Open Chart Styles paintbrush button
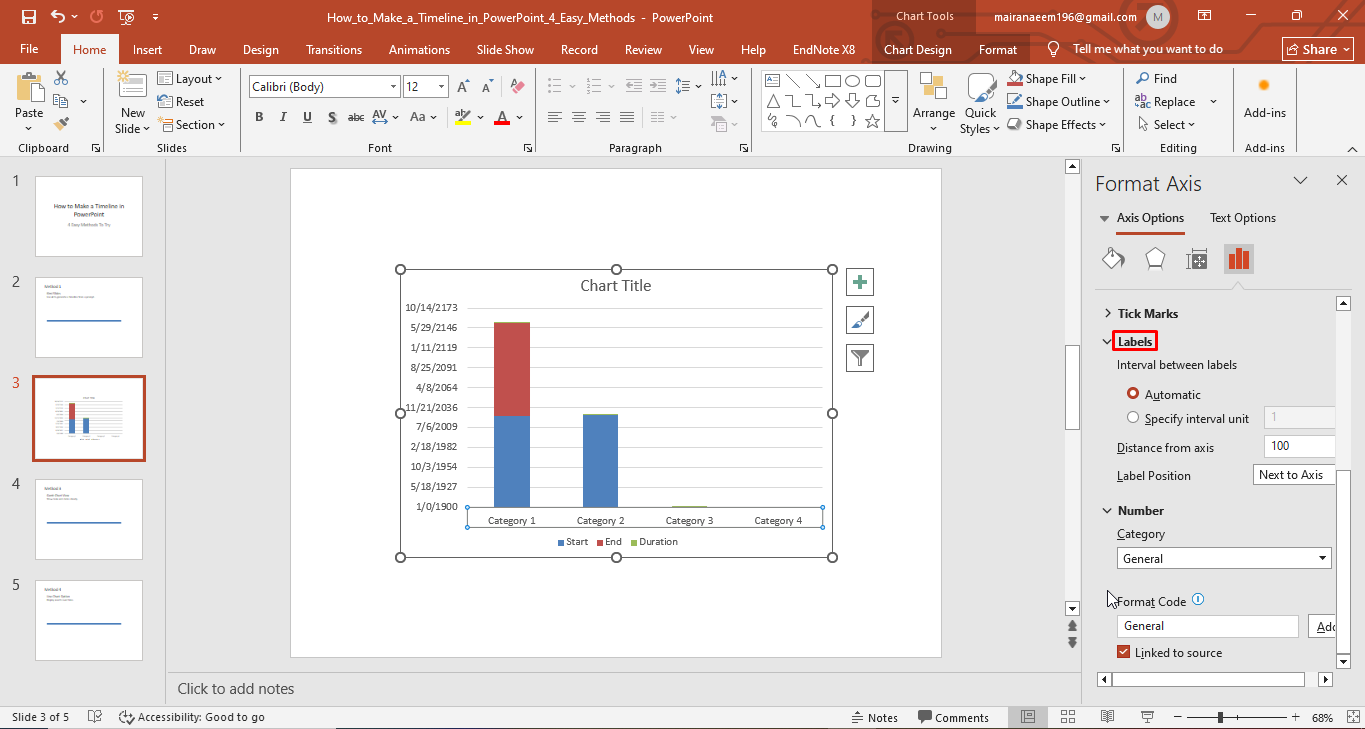This screenshot has height=729, width=1365. point(860,320)
